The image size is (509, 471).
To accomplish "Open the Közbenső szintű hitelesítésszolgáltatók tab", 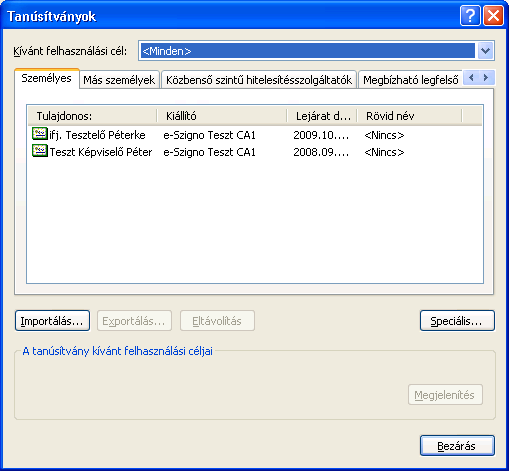I will coord(259,80).
